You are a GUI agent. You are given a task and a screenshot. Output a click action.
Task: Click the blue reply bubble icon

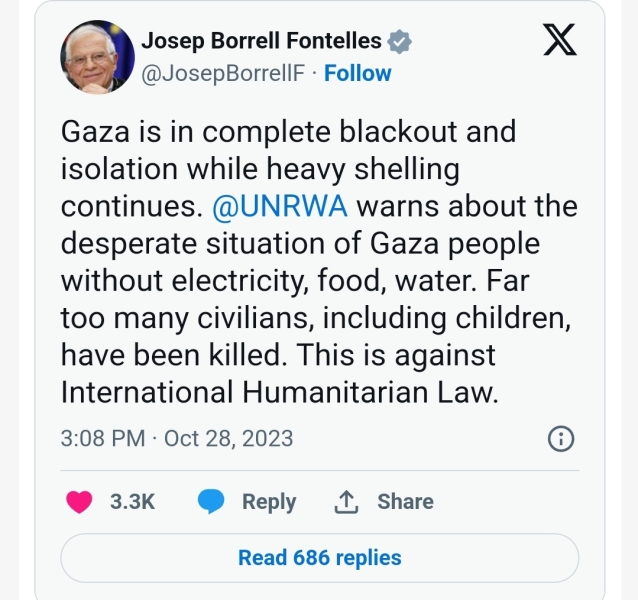210,501
